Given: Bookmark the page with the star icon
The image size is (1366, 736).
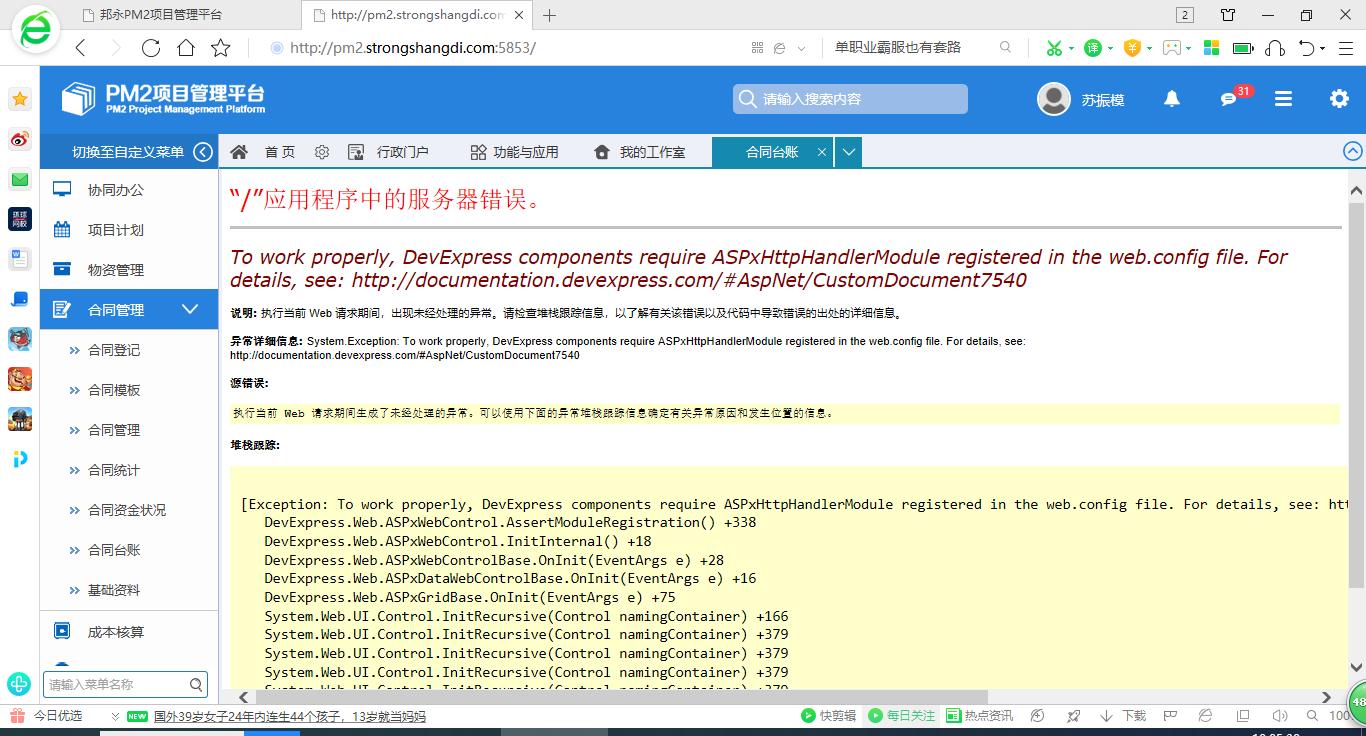Looking at the screenshot, I should [221, 48].
